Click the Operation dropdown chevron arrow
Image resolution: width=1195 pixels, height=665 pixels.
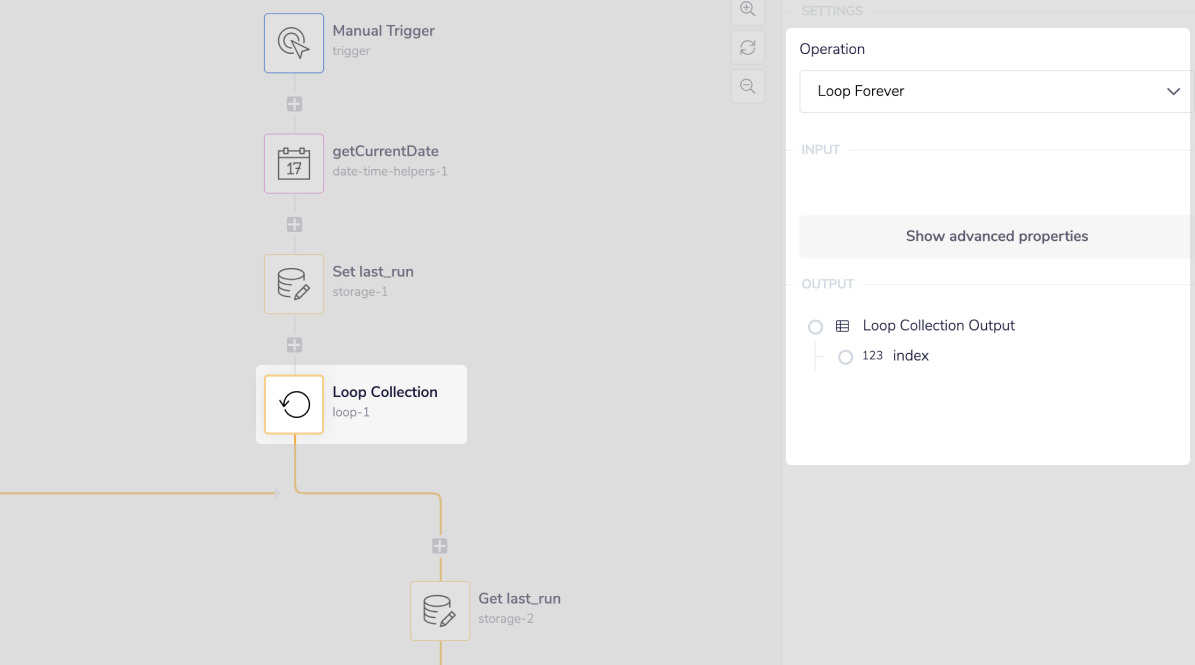[x=1173, y=91]
